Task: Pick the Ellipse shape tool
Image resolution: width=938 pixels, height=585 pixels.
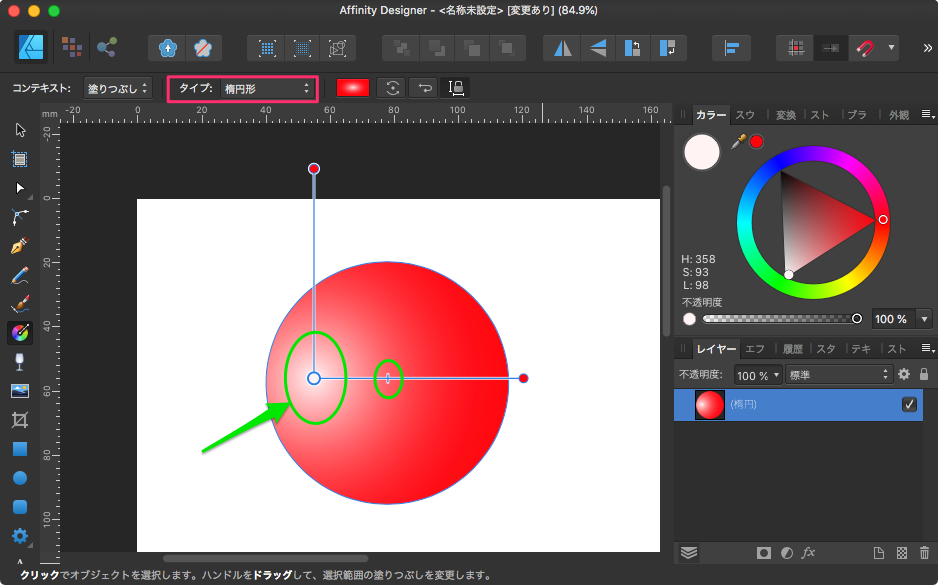Action: click(19, 478)
